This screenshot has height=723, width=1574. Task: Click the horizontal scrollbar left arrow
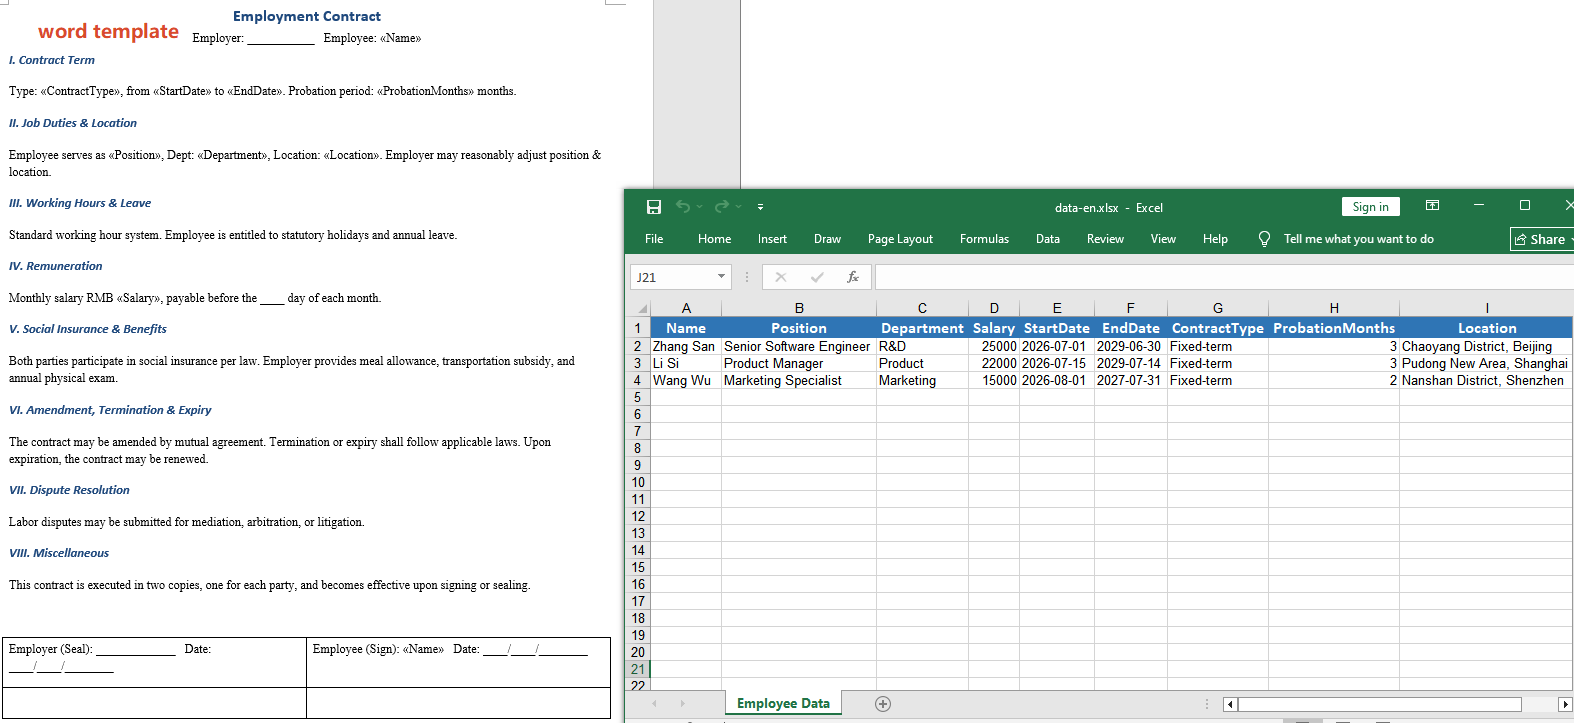(1230, 704)
